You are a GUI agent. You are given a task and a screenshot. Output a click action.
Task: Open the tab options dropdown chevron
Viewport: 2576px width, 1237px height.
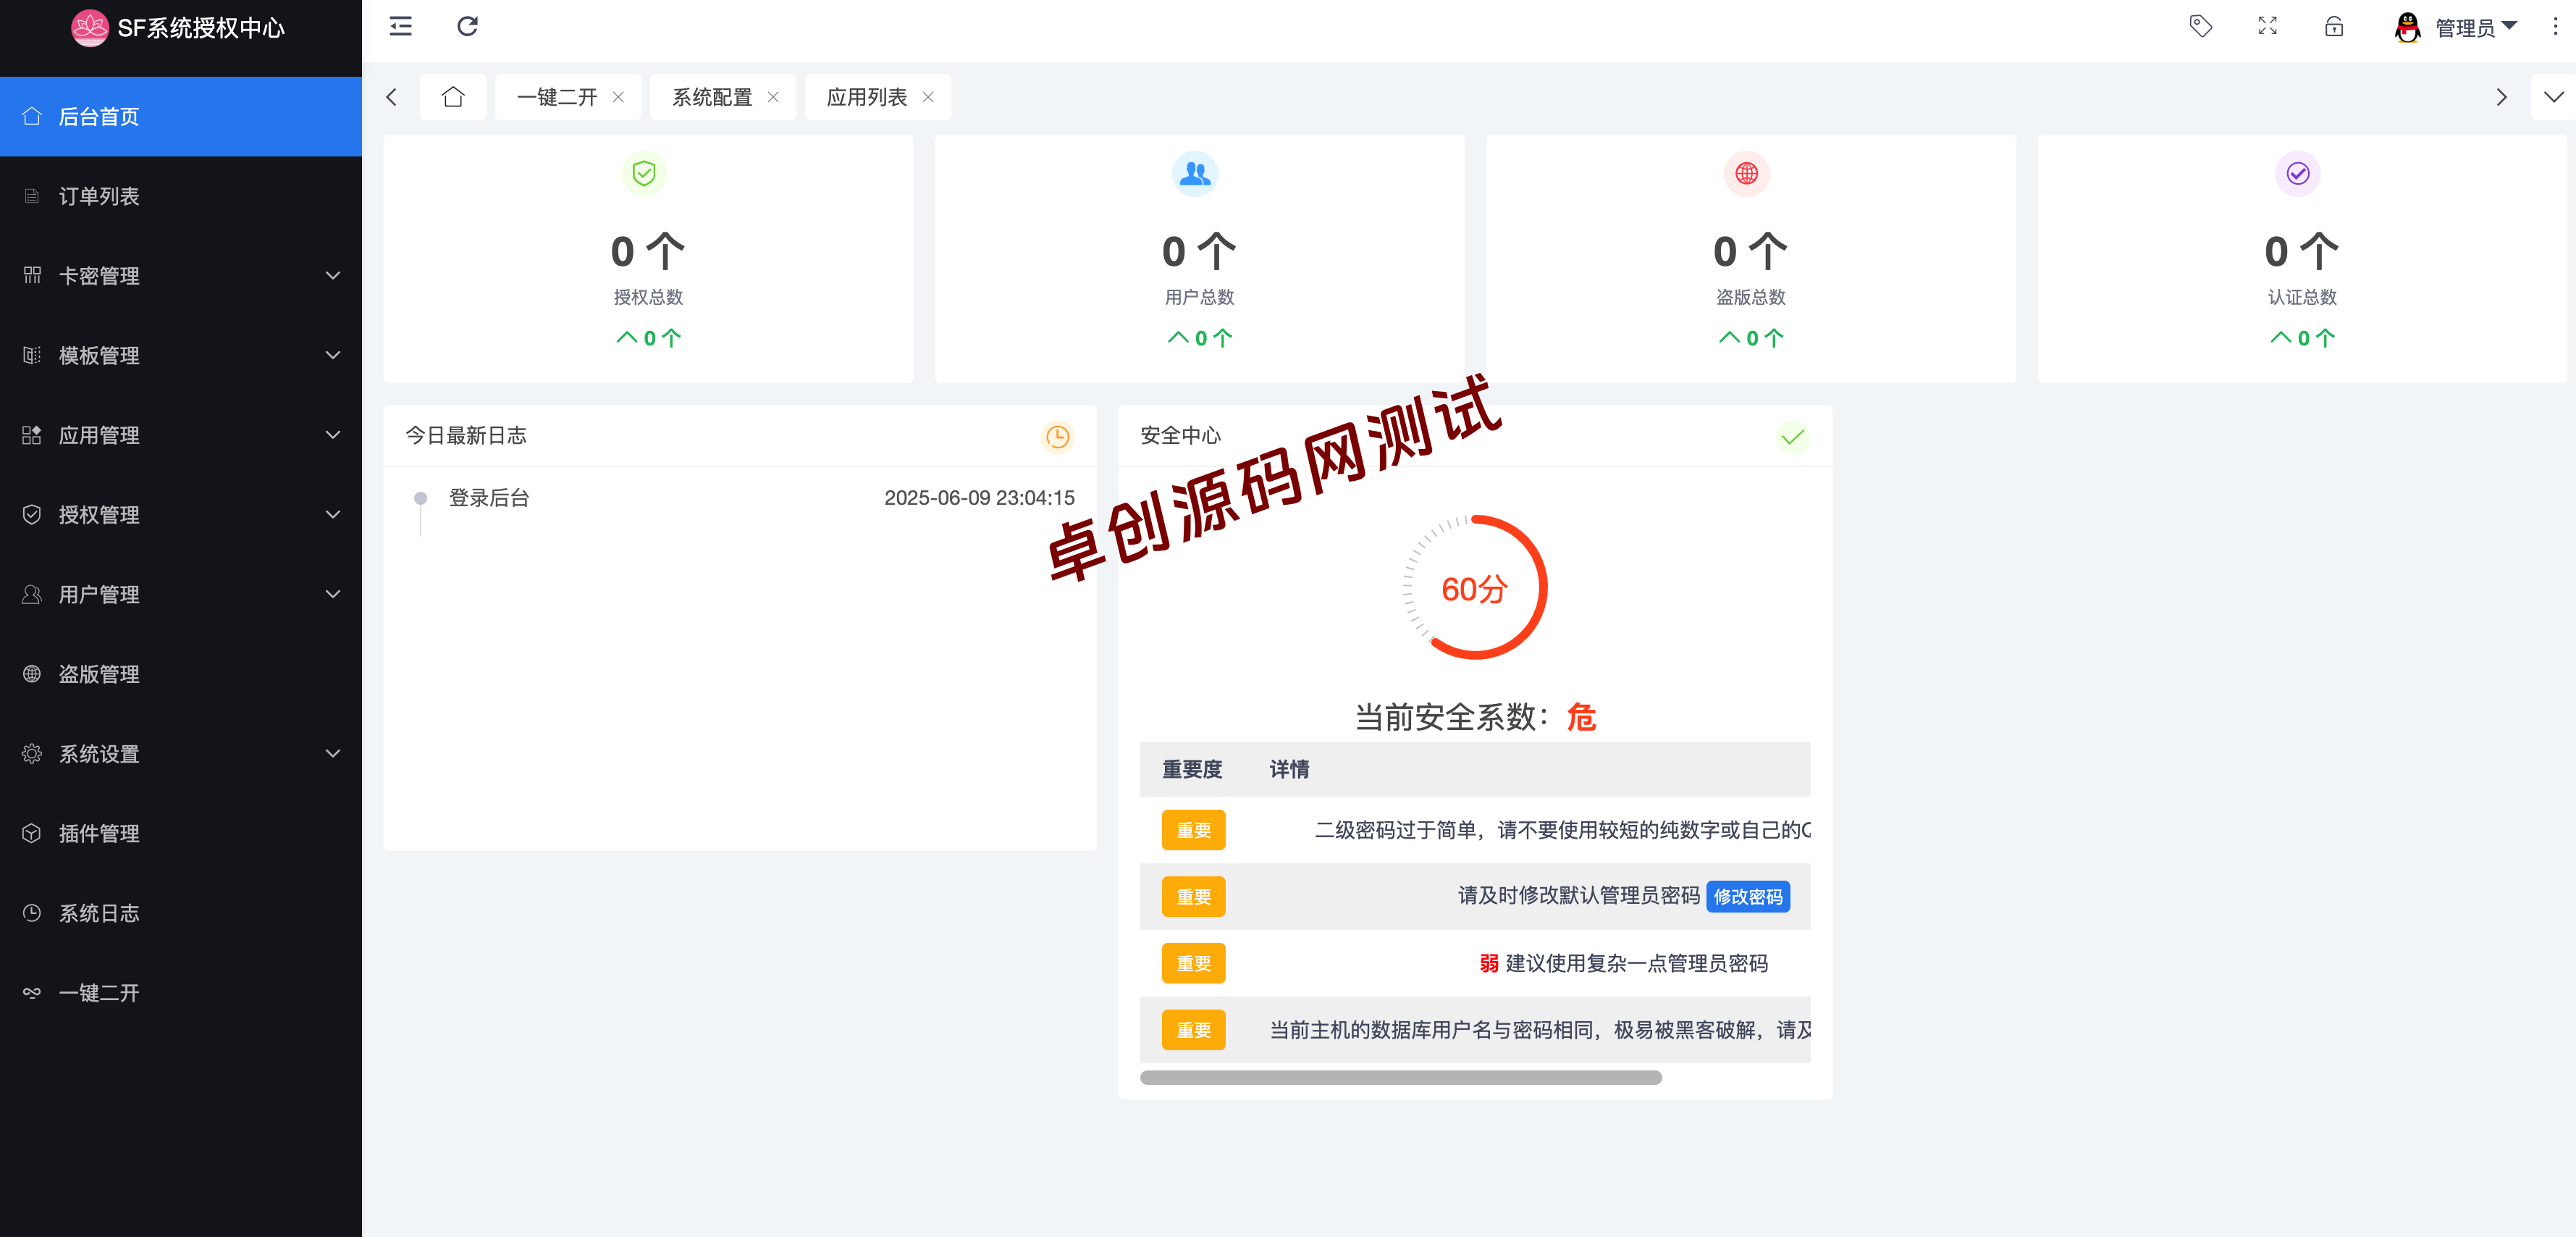(x=2553, y=97)
